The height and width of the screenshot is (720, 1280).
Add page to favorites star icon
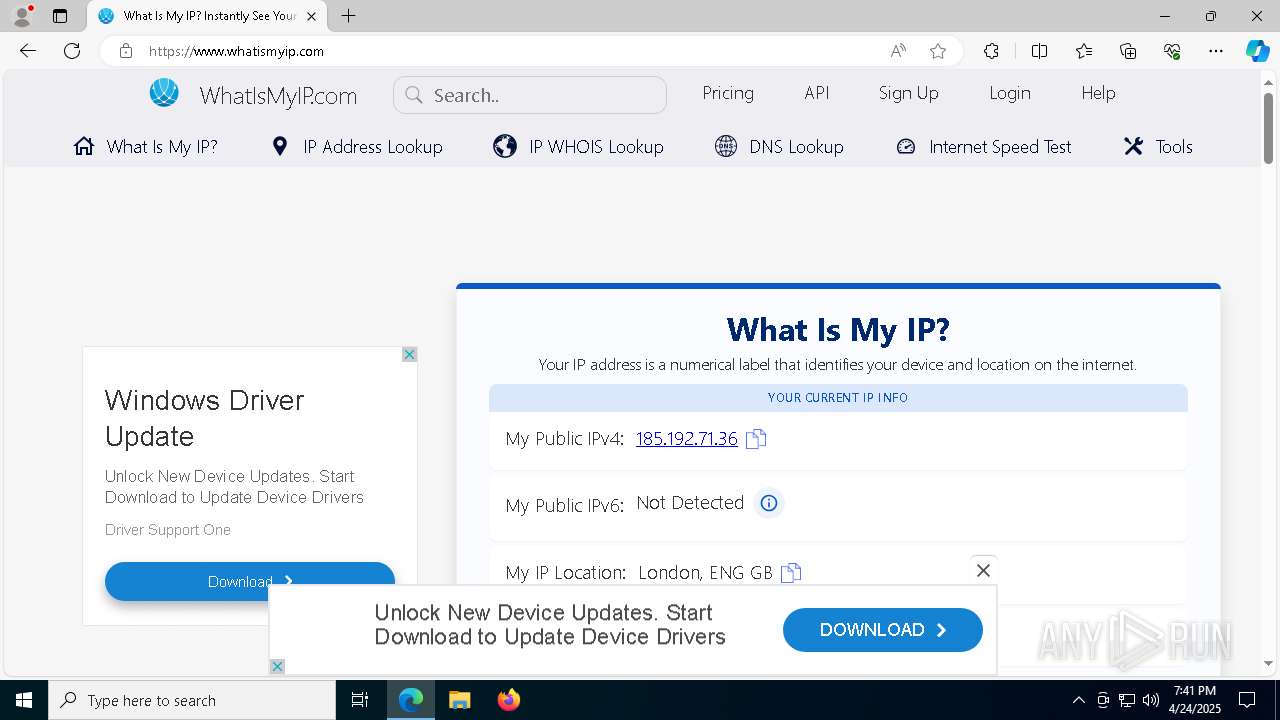click(938, 51)
